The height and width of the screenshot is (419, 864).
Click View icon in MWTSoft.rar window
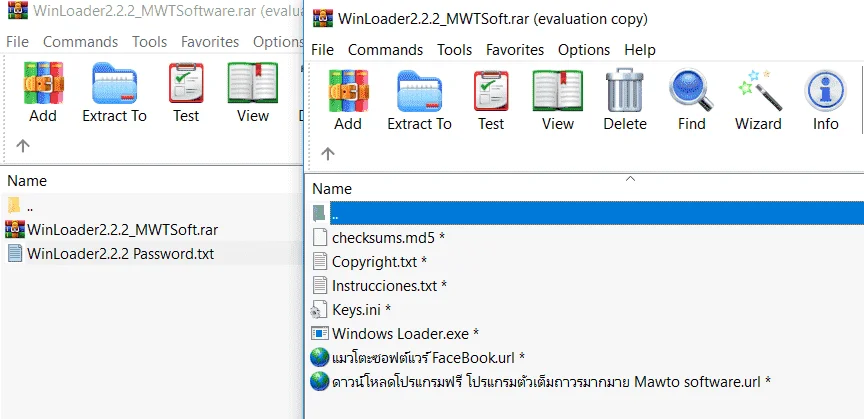558,92
